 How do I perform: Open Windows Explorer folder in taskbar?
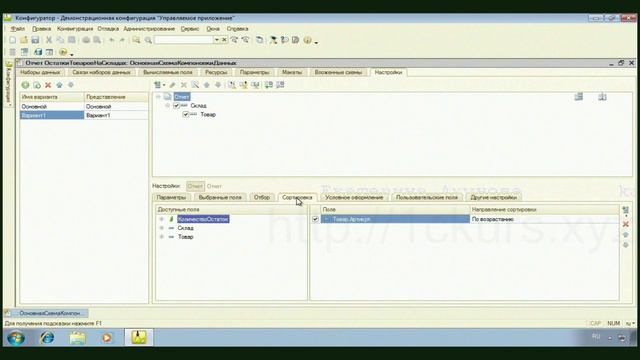point(78,338)
